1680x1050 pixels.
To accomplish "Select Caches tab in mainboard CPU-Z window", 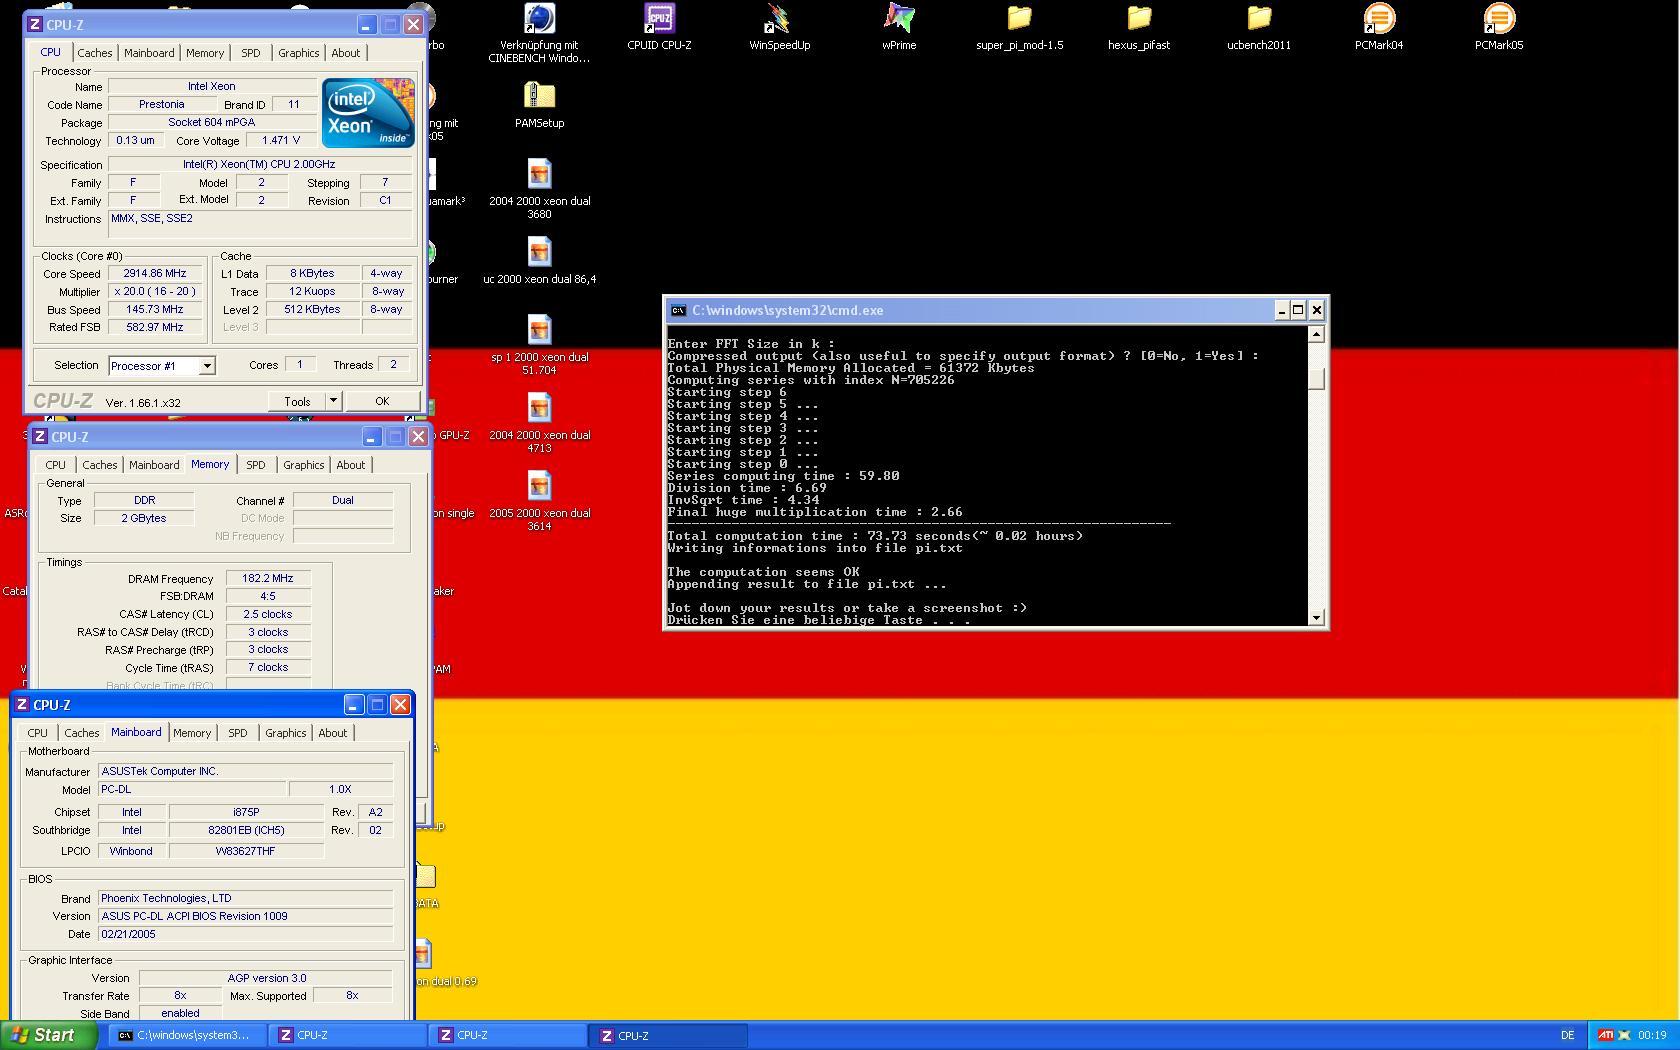I will 82,733.
